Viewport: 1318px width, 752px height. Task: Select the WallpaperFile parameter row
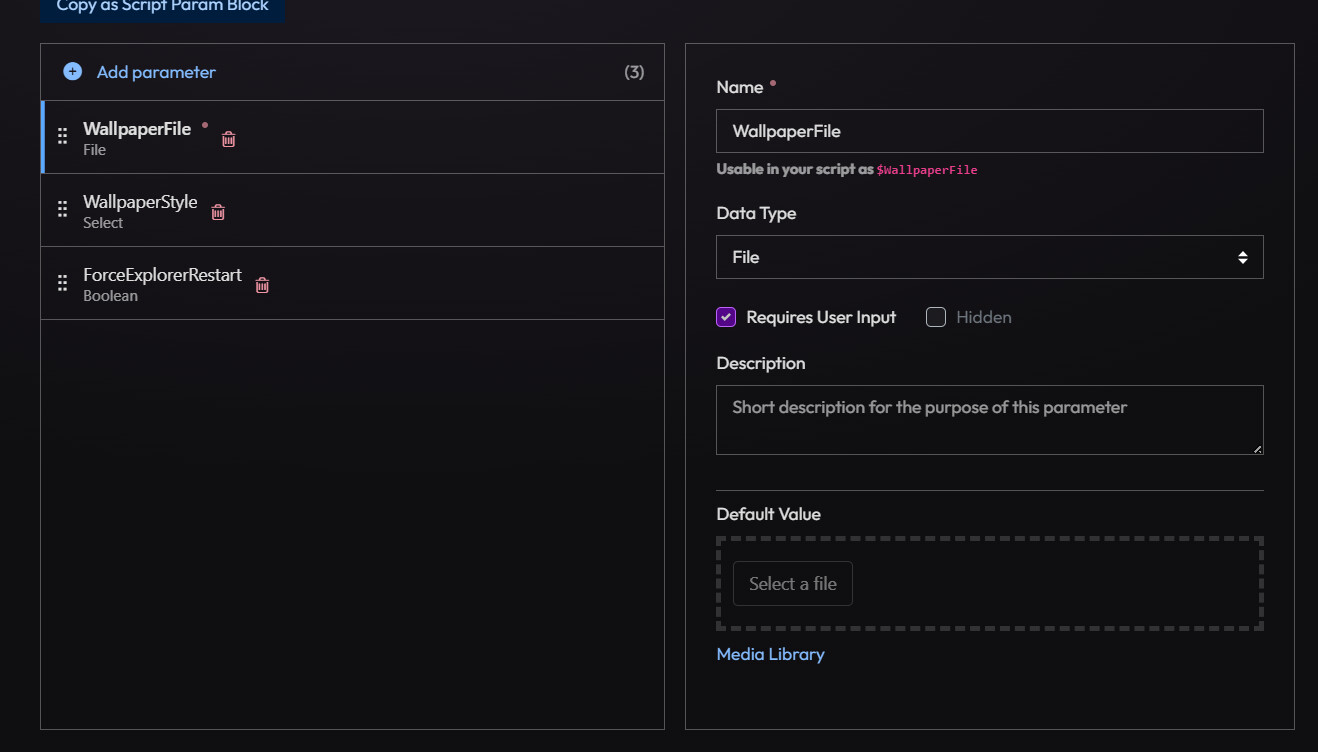pyautogui.click(x=353, y=137)
